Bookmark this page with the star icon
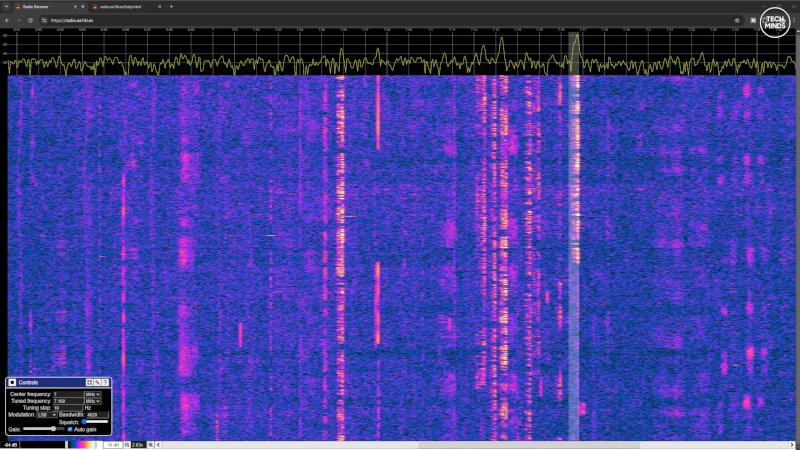Screen dimensions: 800x450 pos(737,19)
